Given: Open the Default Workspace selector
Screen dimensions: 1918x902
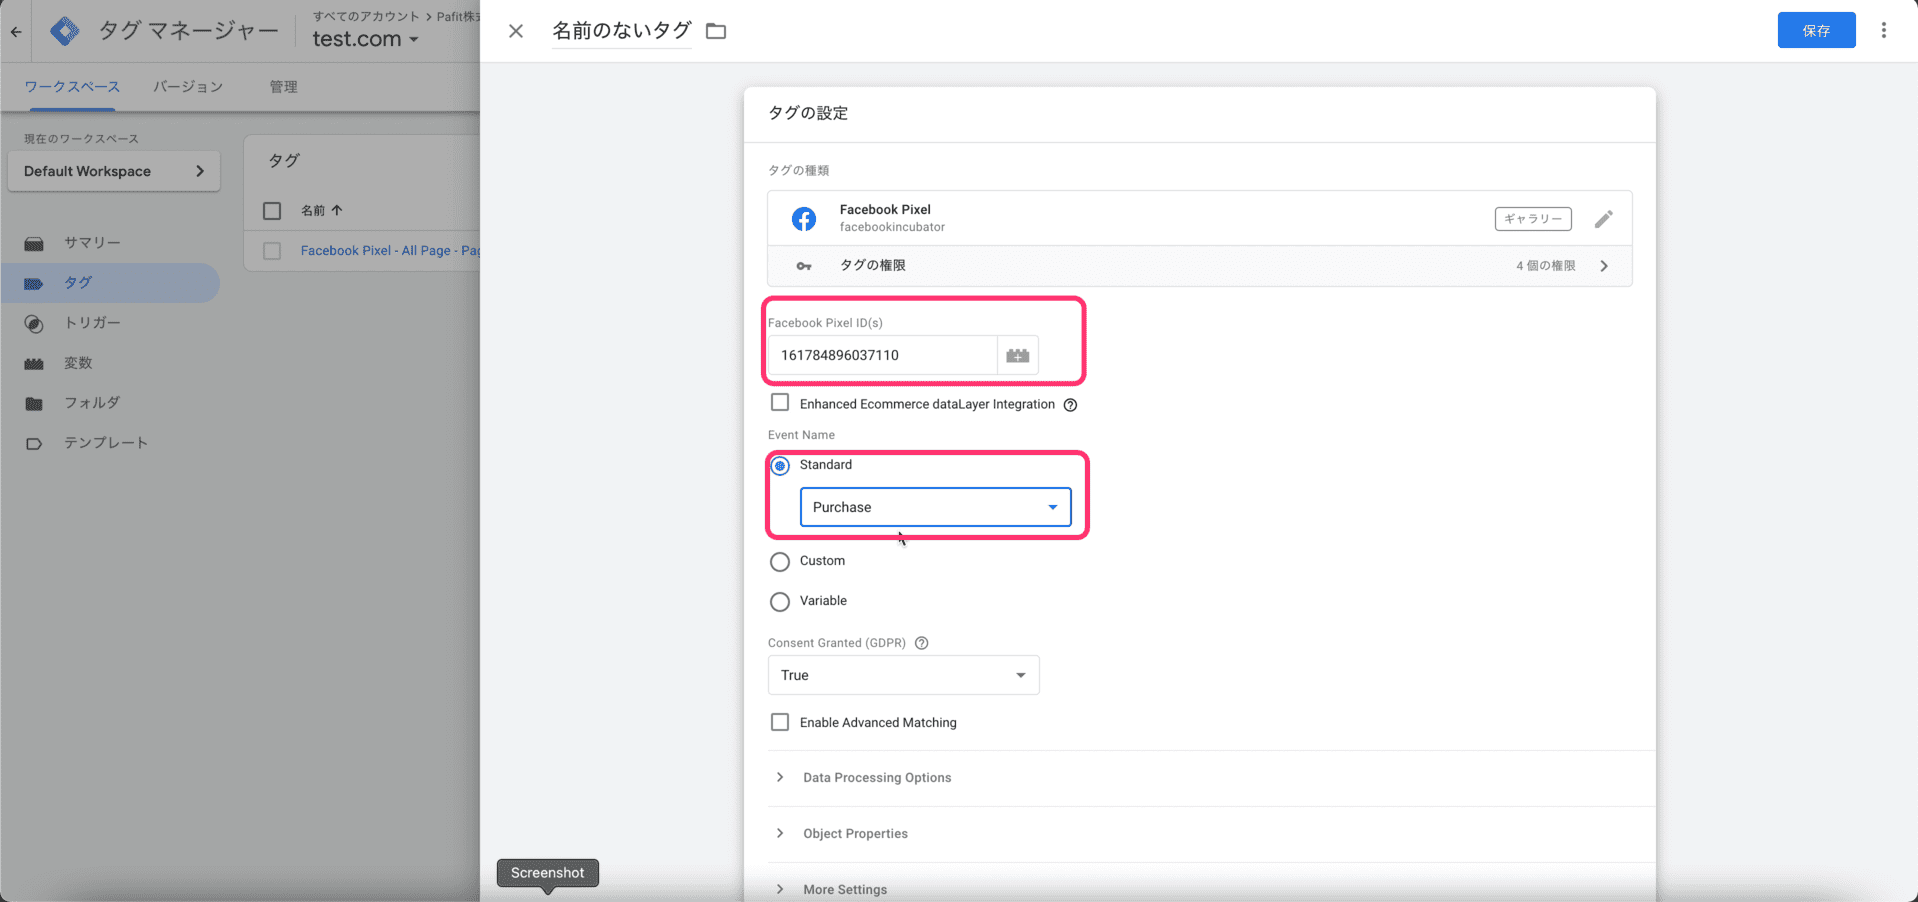Looking at the screenshot, I should 114,171.
